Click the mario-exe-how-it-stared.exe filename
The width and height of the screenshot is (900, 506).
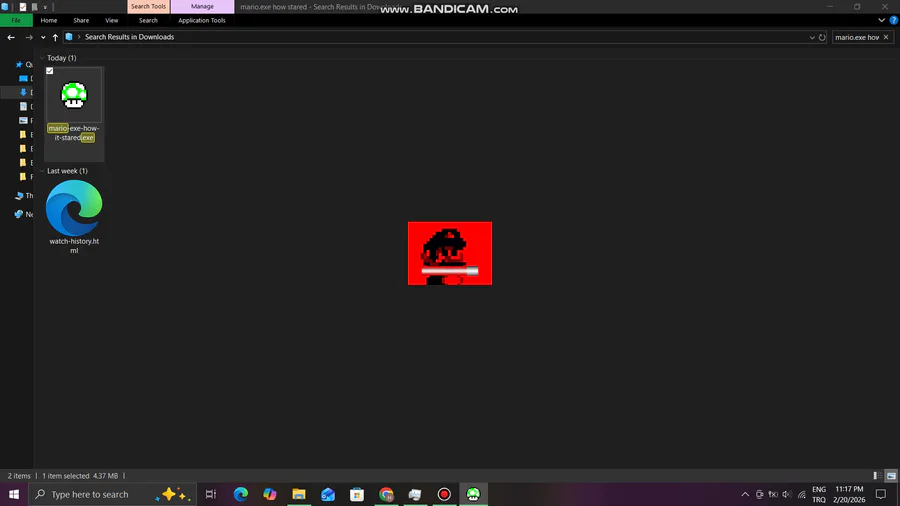[74, 133]
